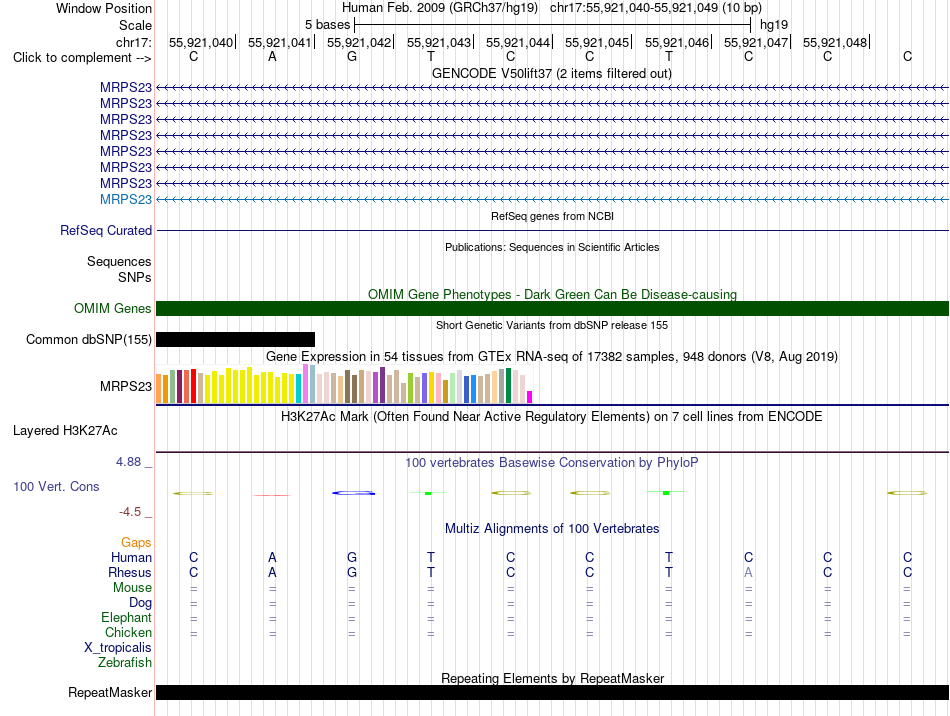Select the light-blue MRPS23 transcript line
The image size is (950, 716).
(553, 199)
